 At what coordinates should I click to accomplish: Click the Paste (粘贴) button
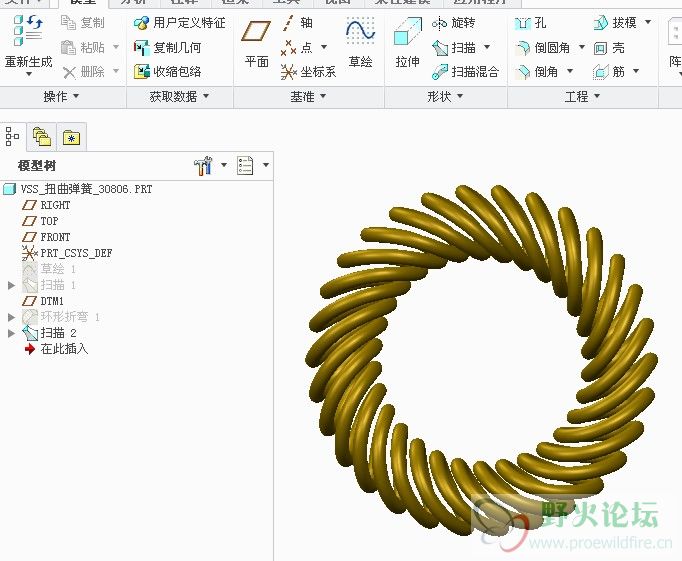83,47
